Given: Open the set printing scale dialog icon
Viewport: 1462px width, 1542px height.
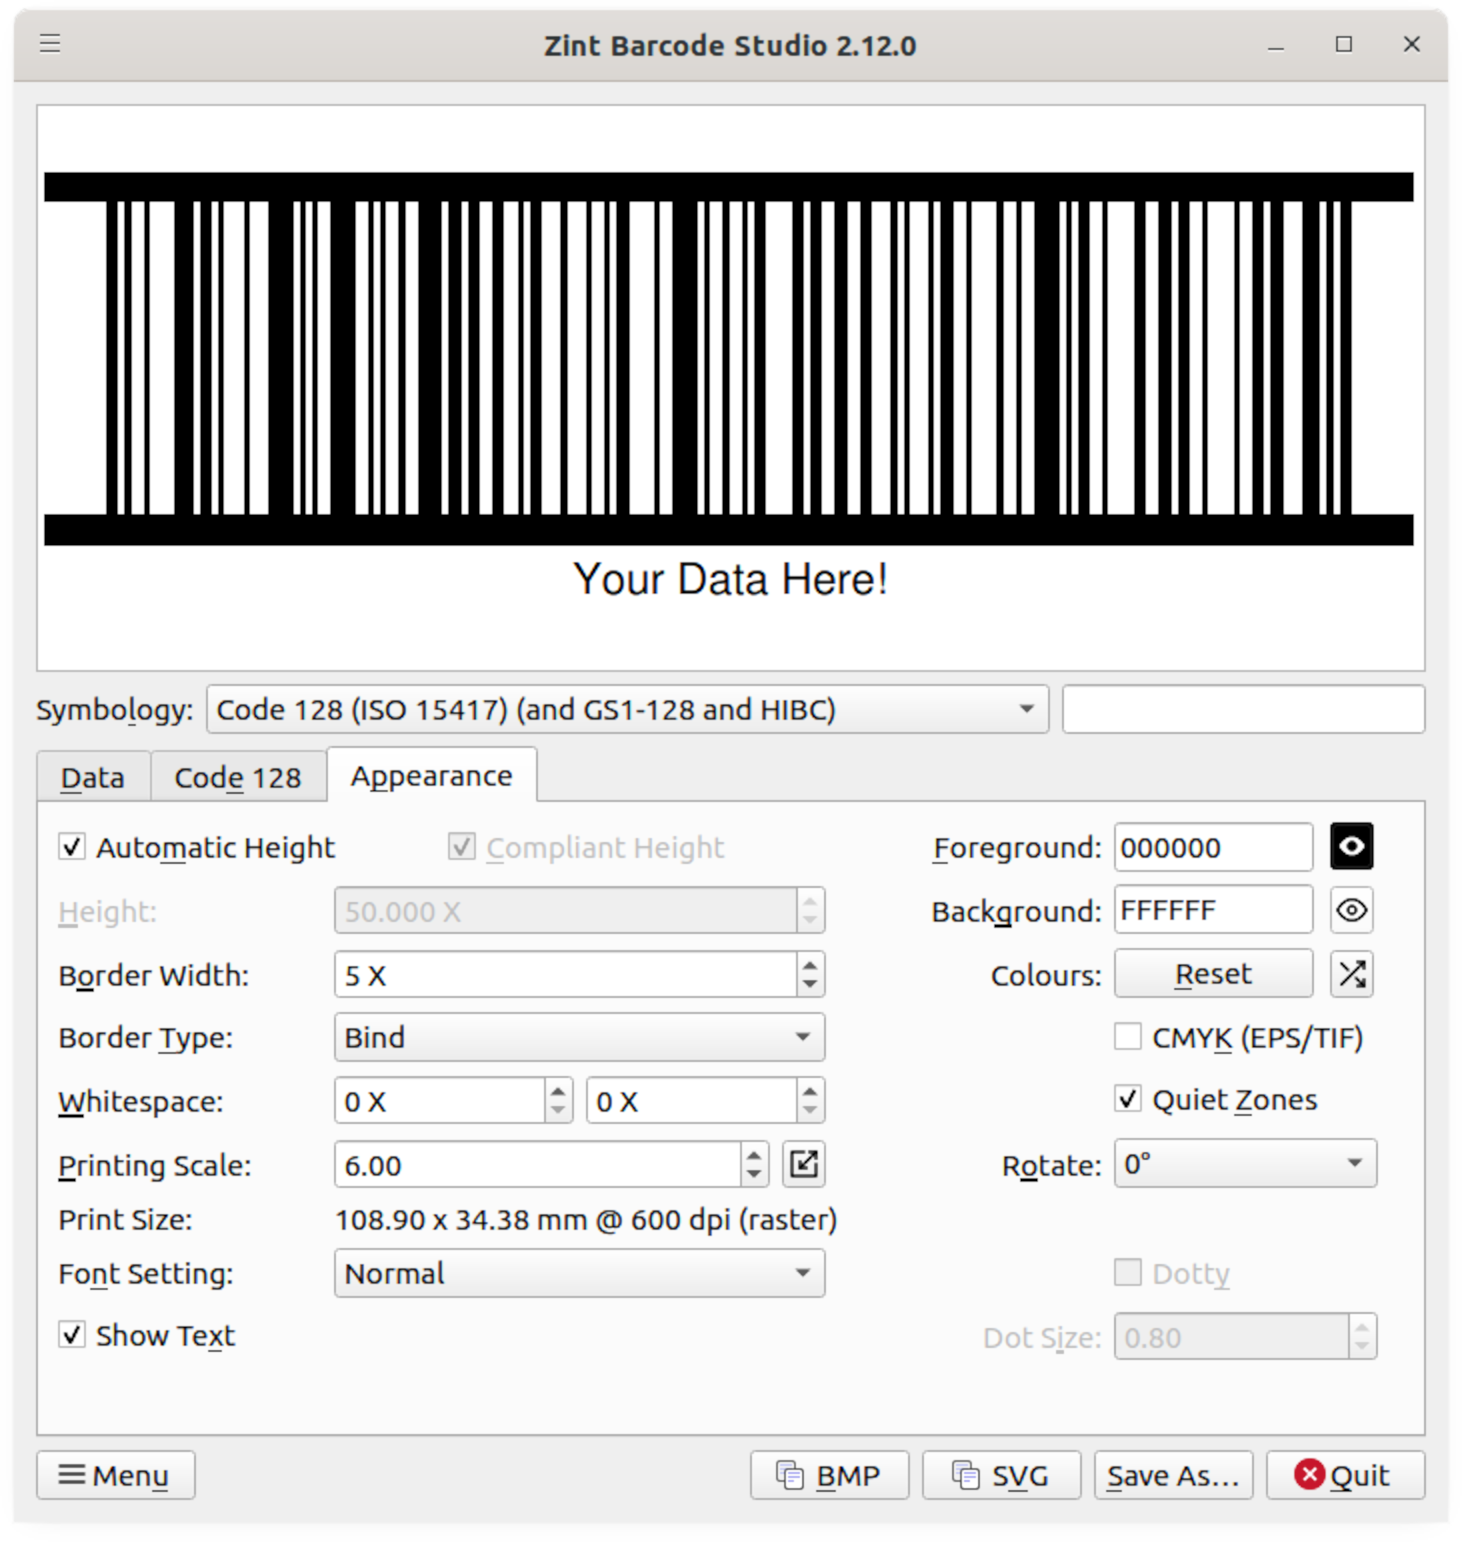Looking at the screenshot, I should point(804,1165).
